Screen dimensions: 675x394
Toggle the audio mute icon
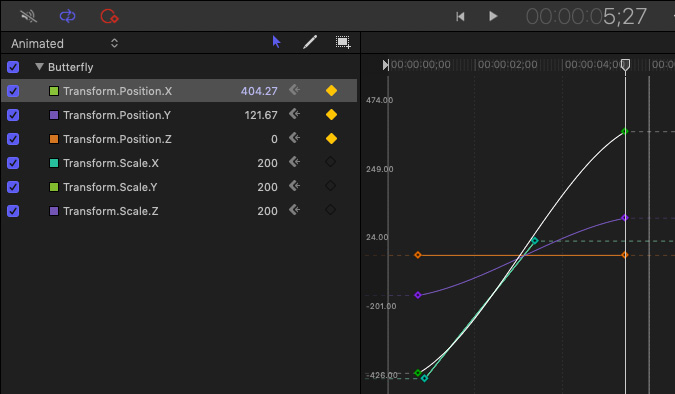tap(28, 16)
